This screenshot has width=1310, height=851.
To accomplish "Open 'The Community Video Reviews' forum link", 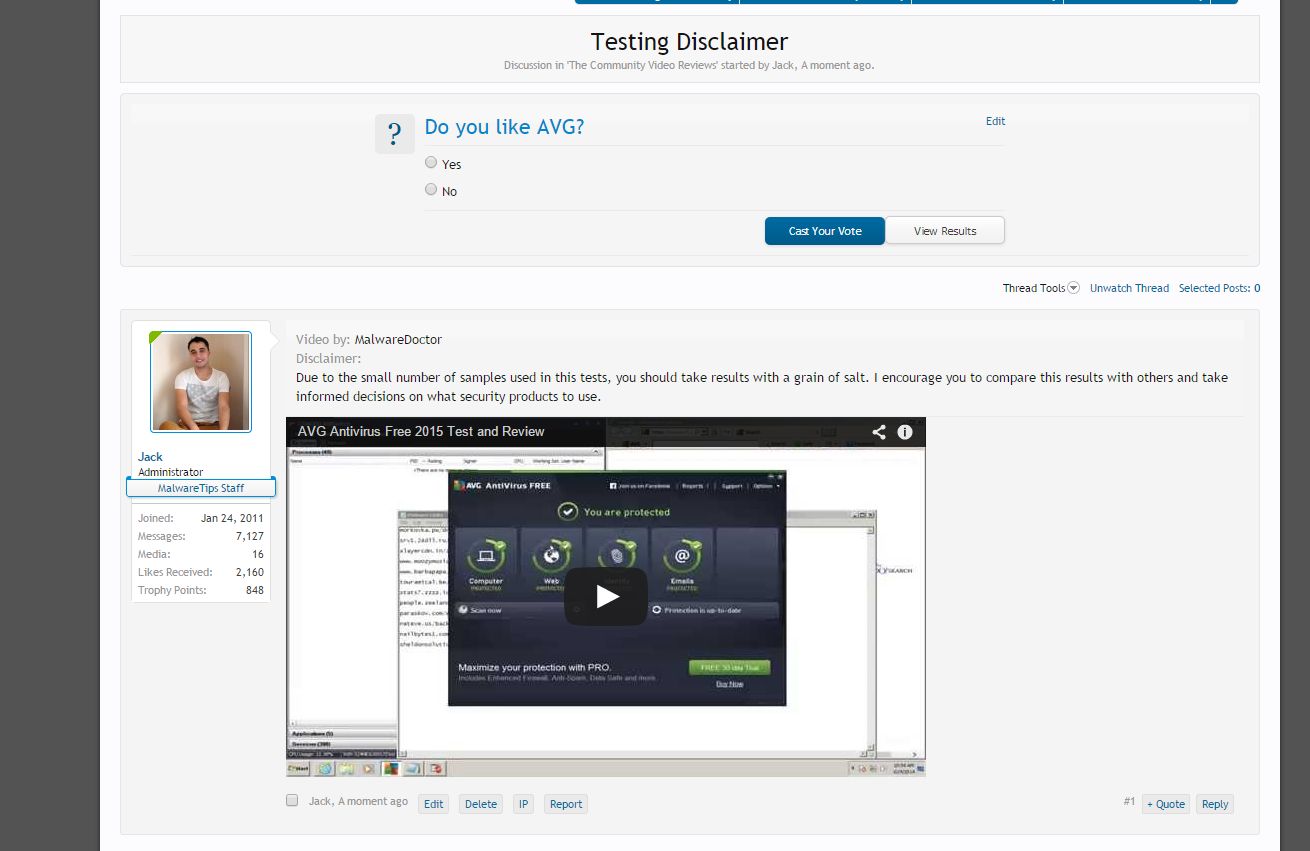I will (x=641, y=65).
